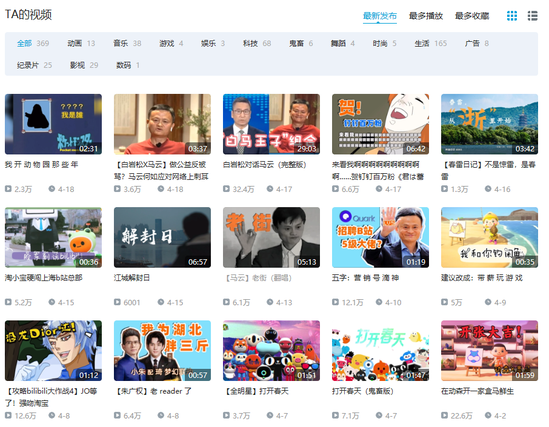Click play count icon under 我开动物园那些年
549x427 pixels.
click(x=8, y=189)
